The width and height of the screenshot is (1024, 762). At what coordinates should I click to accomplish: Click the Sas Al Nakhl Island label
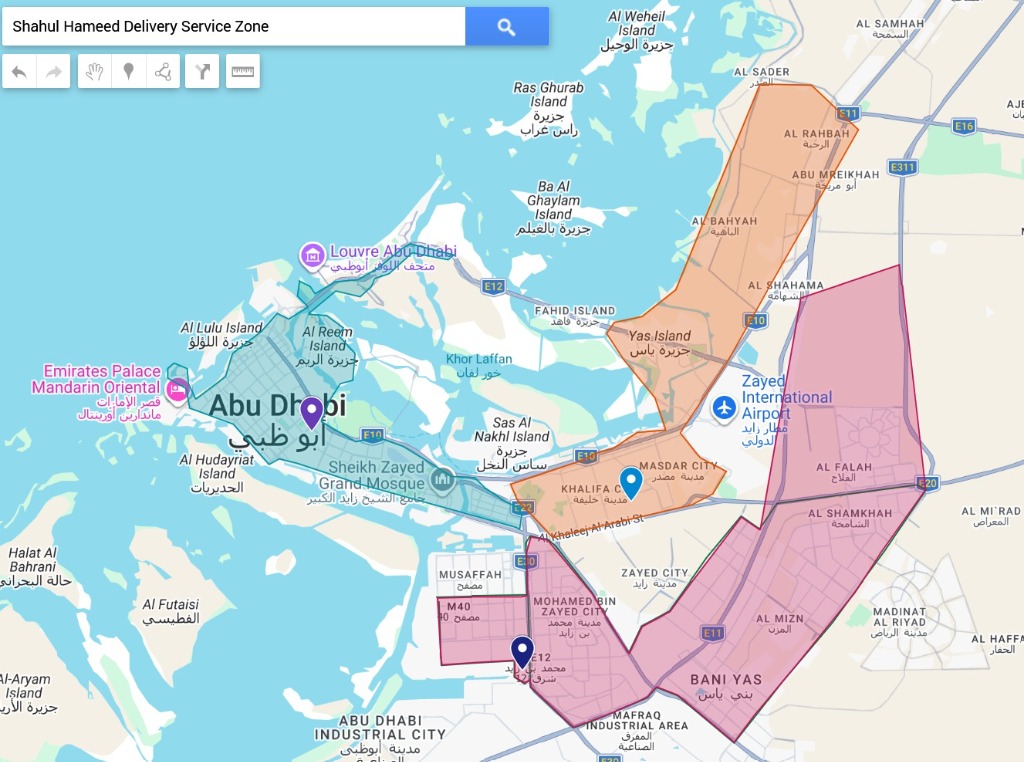(512, 429)
